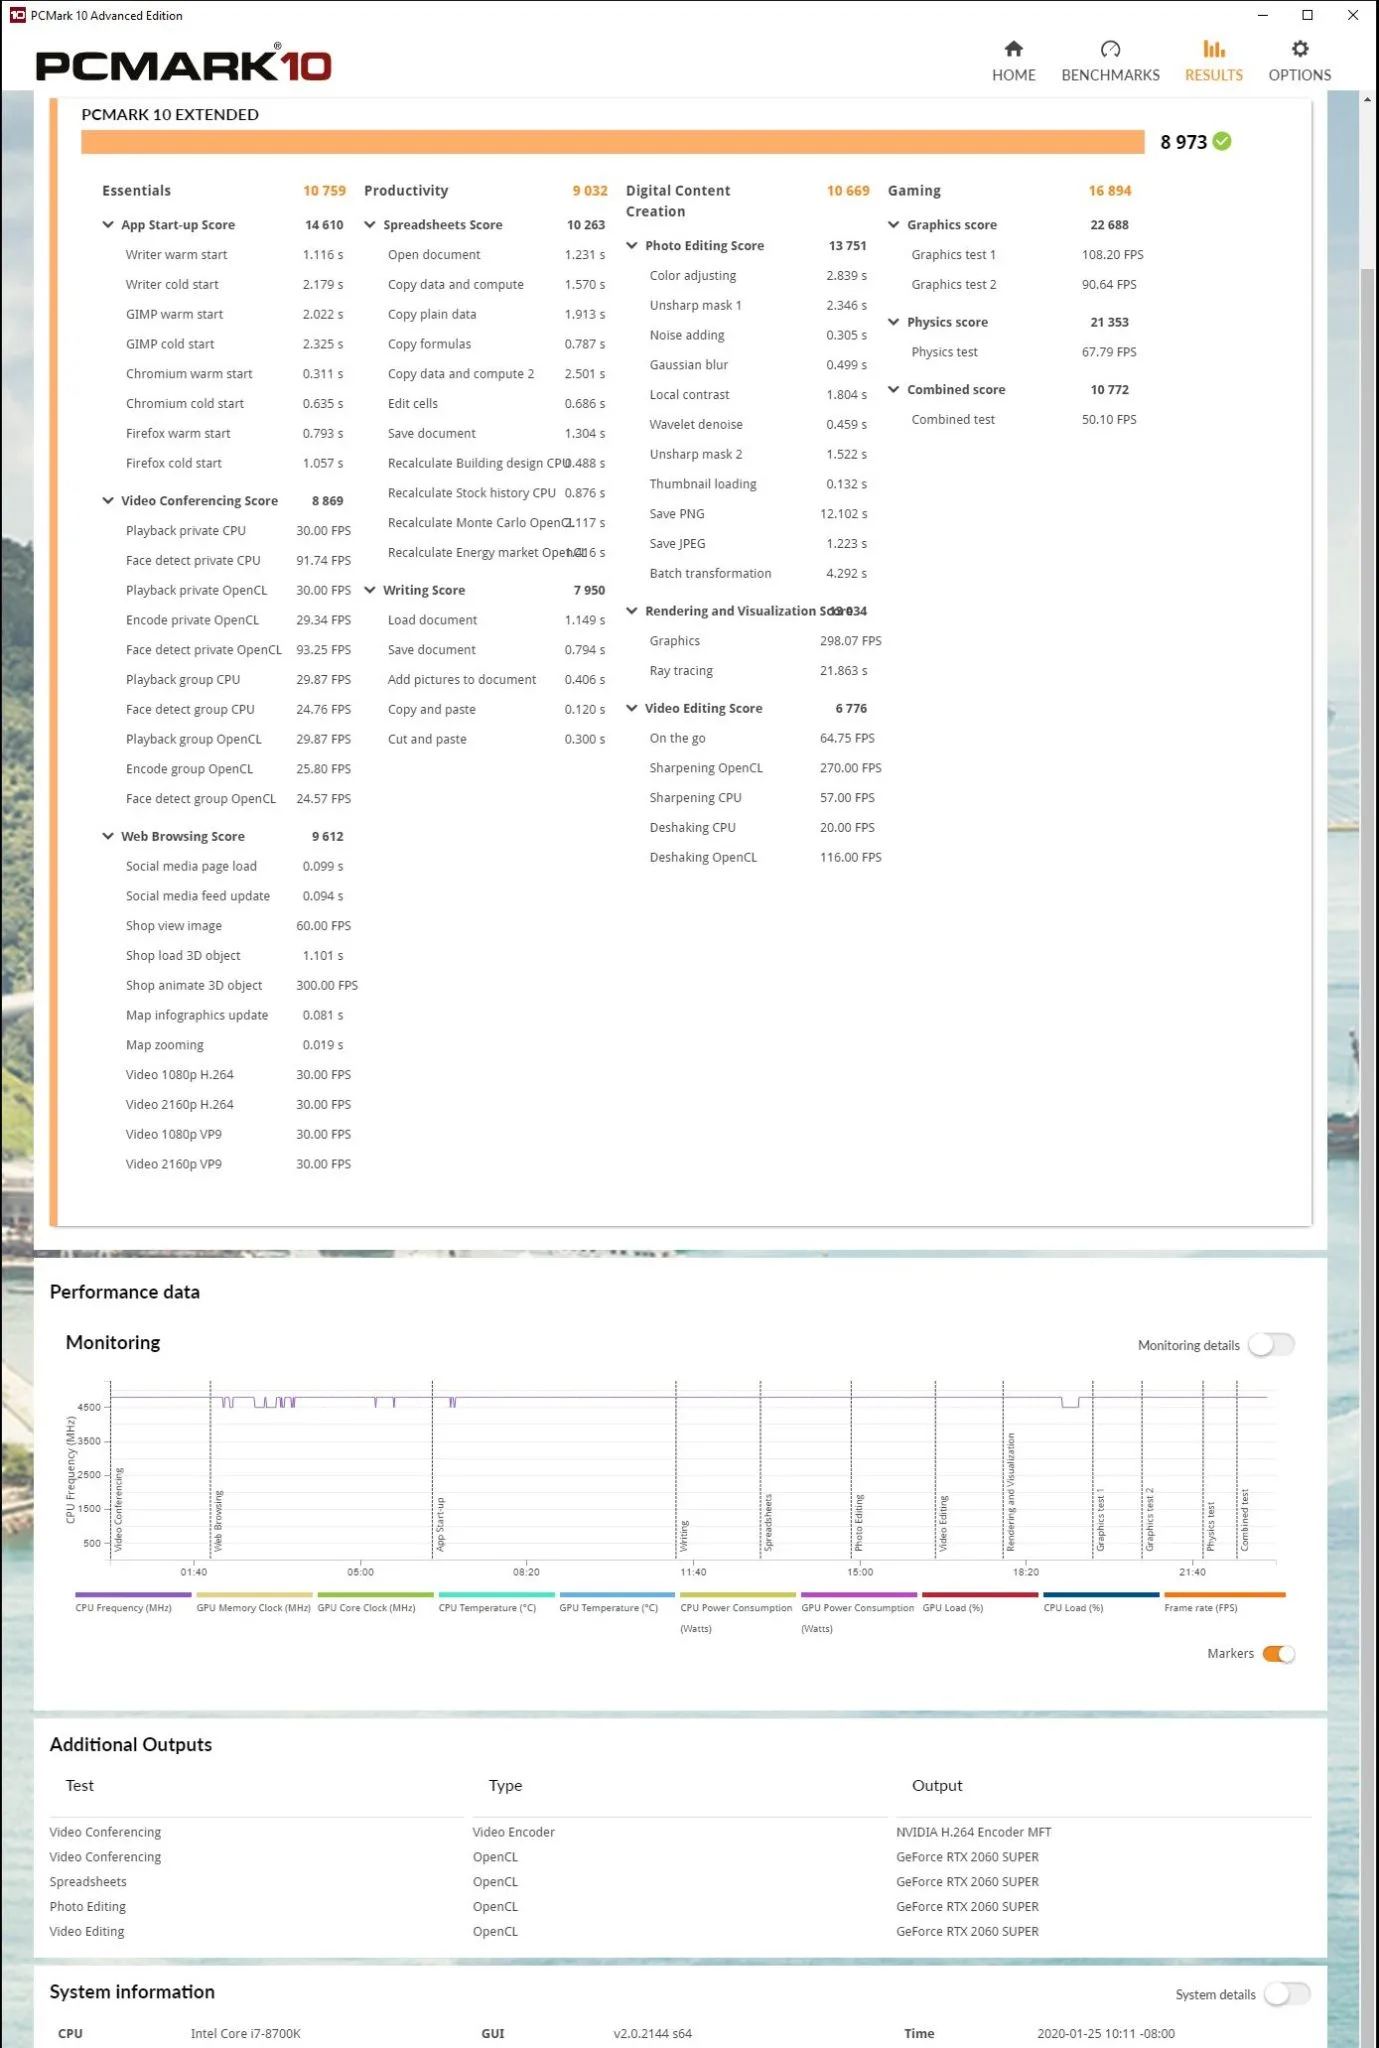Collapse Spreadsheets Score section

click(370, 225)
